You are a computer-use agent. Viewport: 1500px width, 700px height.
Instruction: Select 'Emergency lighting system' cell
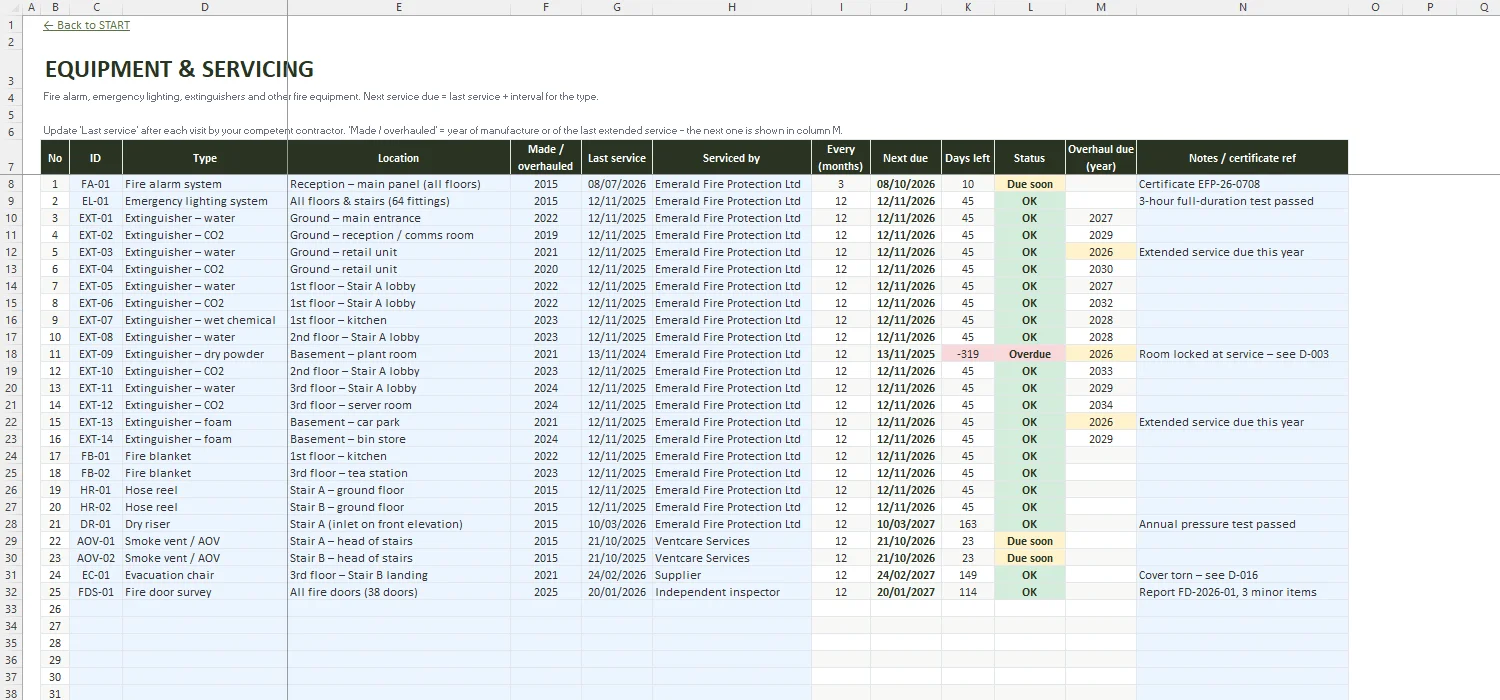[205, 201]
